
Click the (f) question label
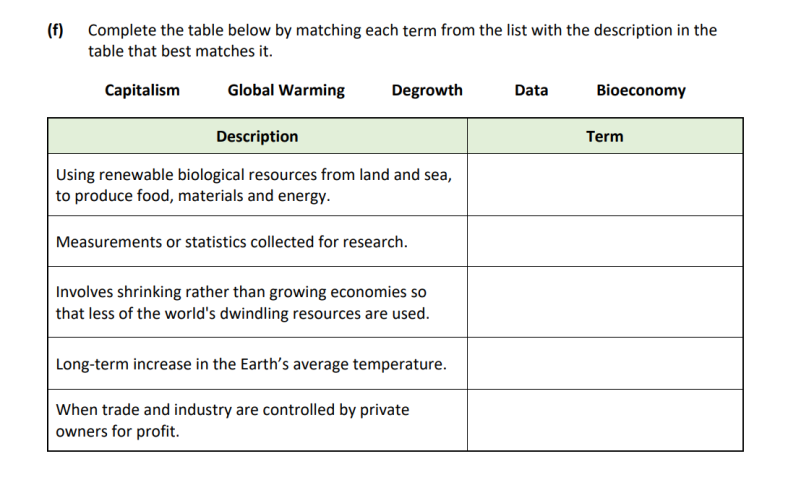point(55,30)
